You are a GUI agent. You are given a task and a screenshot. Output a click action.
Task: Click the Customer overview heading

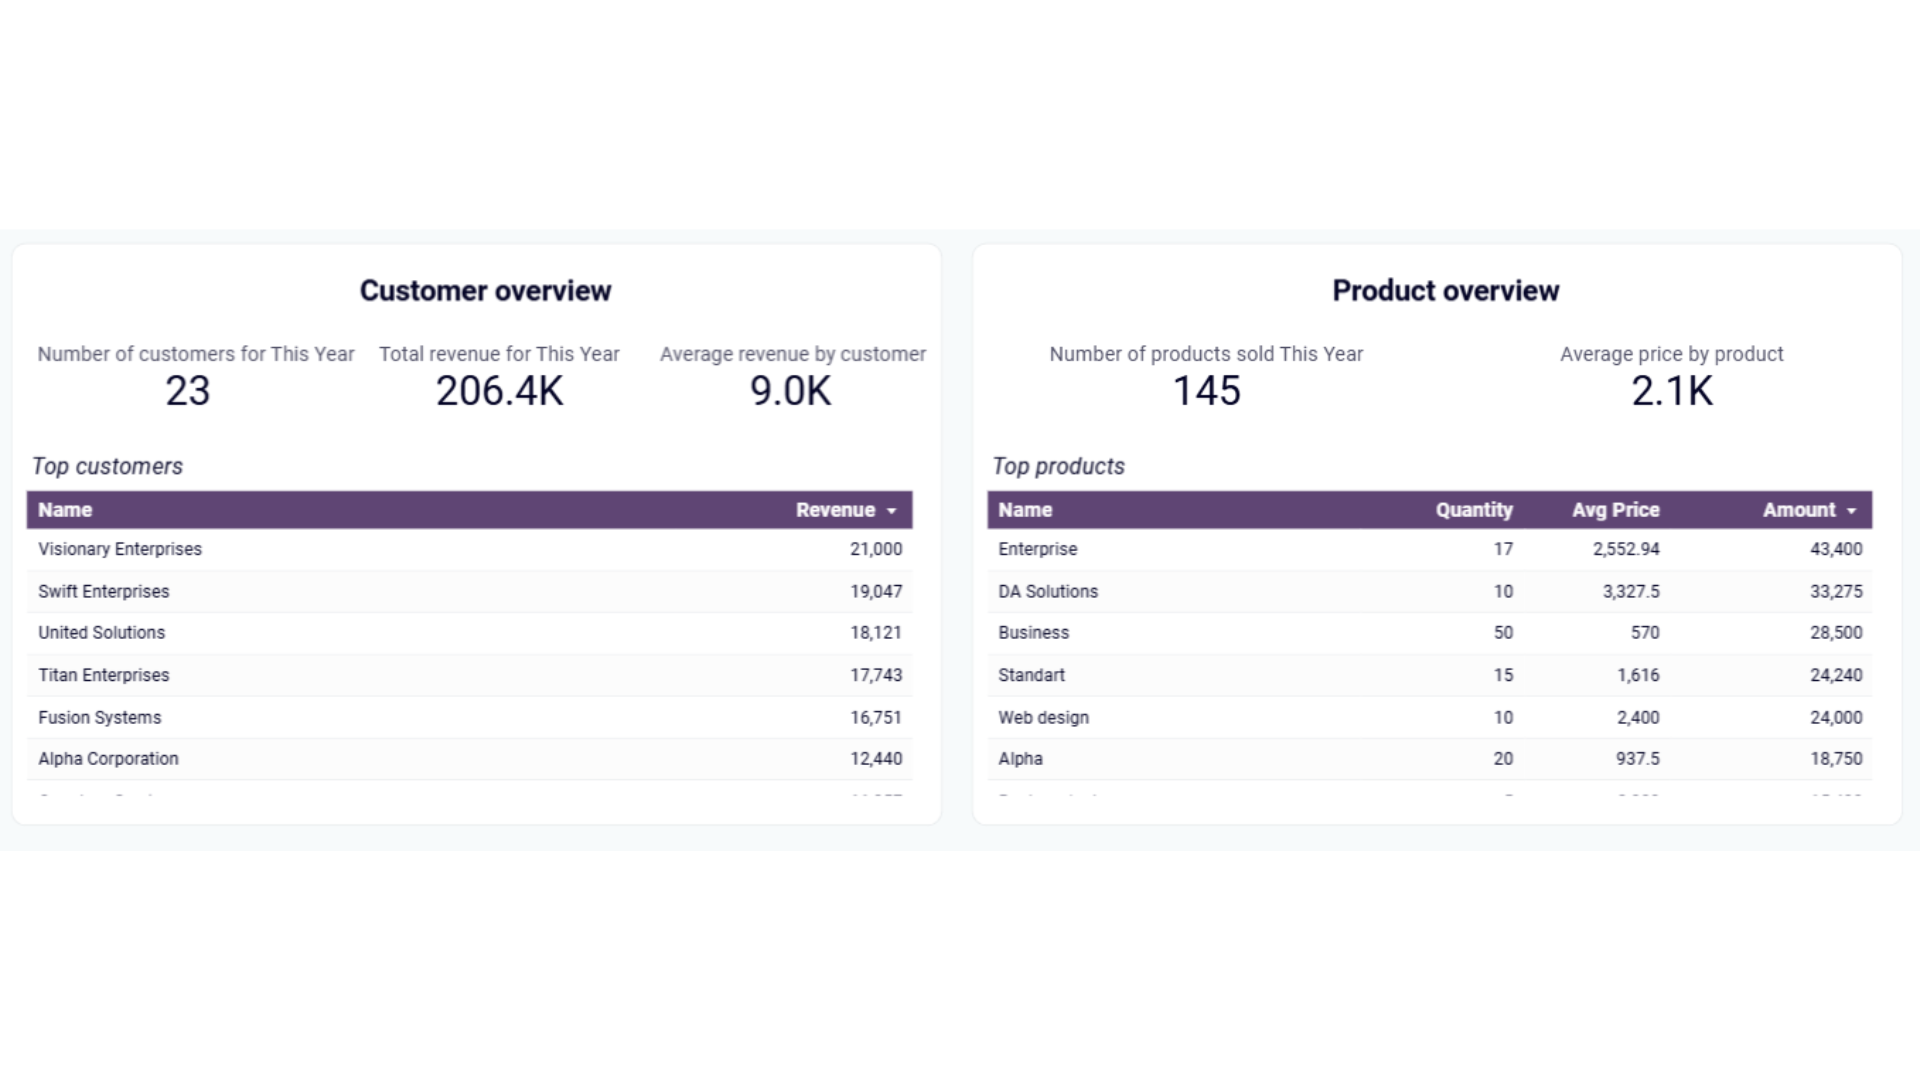point(485,291)
